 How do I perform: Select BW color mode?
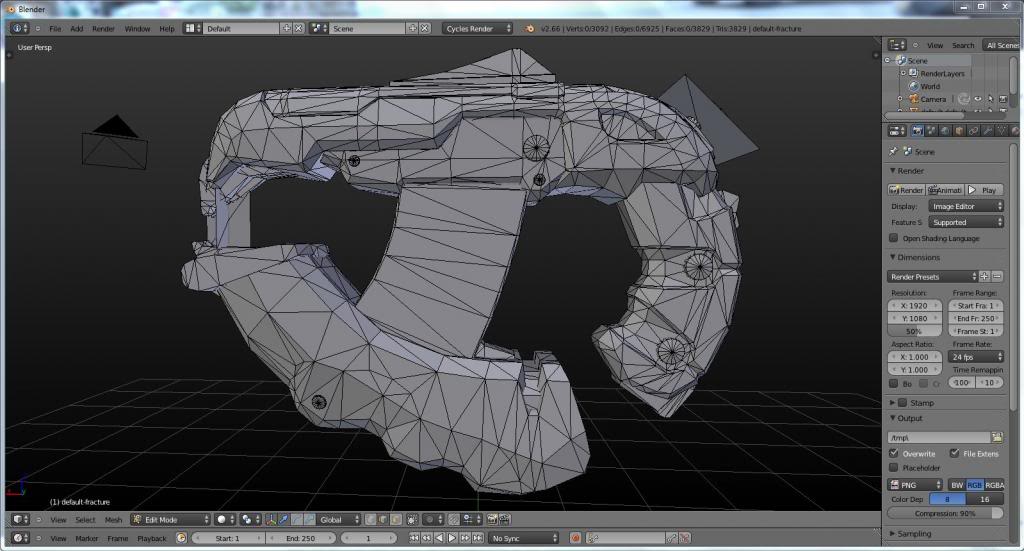tap(957, 484)
